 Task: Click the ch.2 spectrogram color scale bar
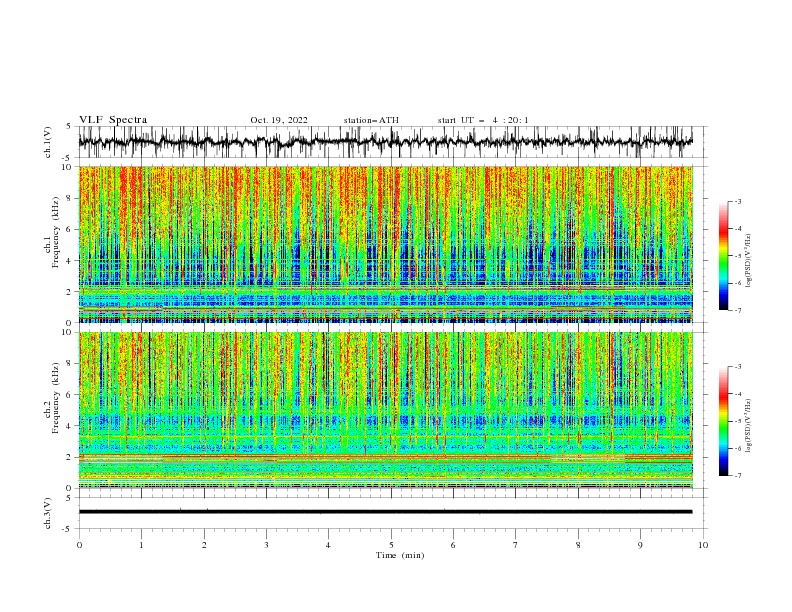tap(723, 421)
